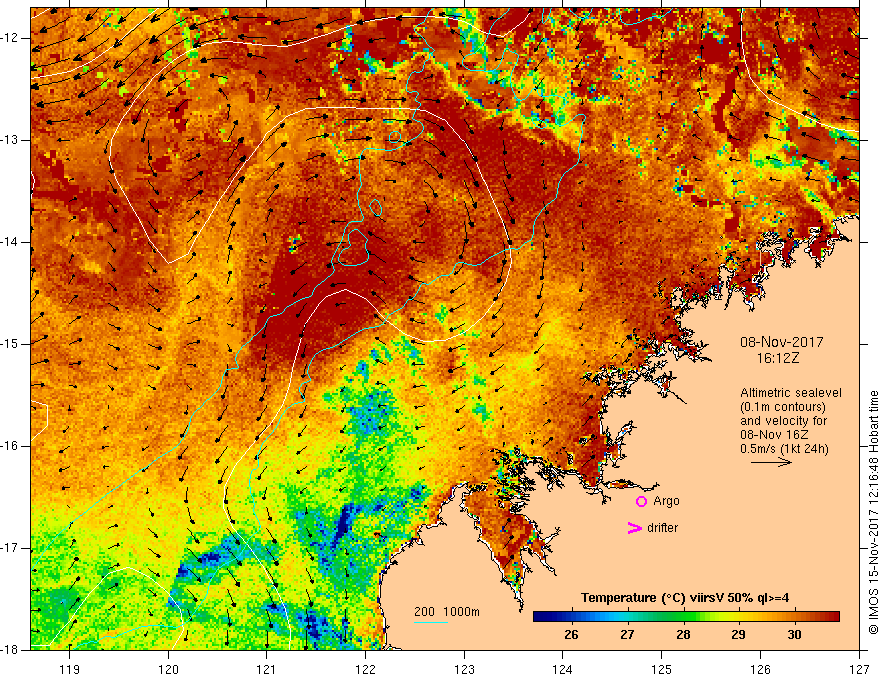Click the 'Temperature (°C) viirsV 50% ql>=4' title

point(685,598)
